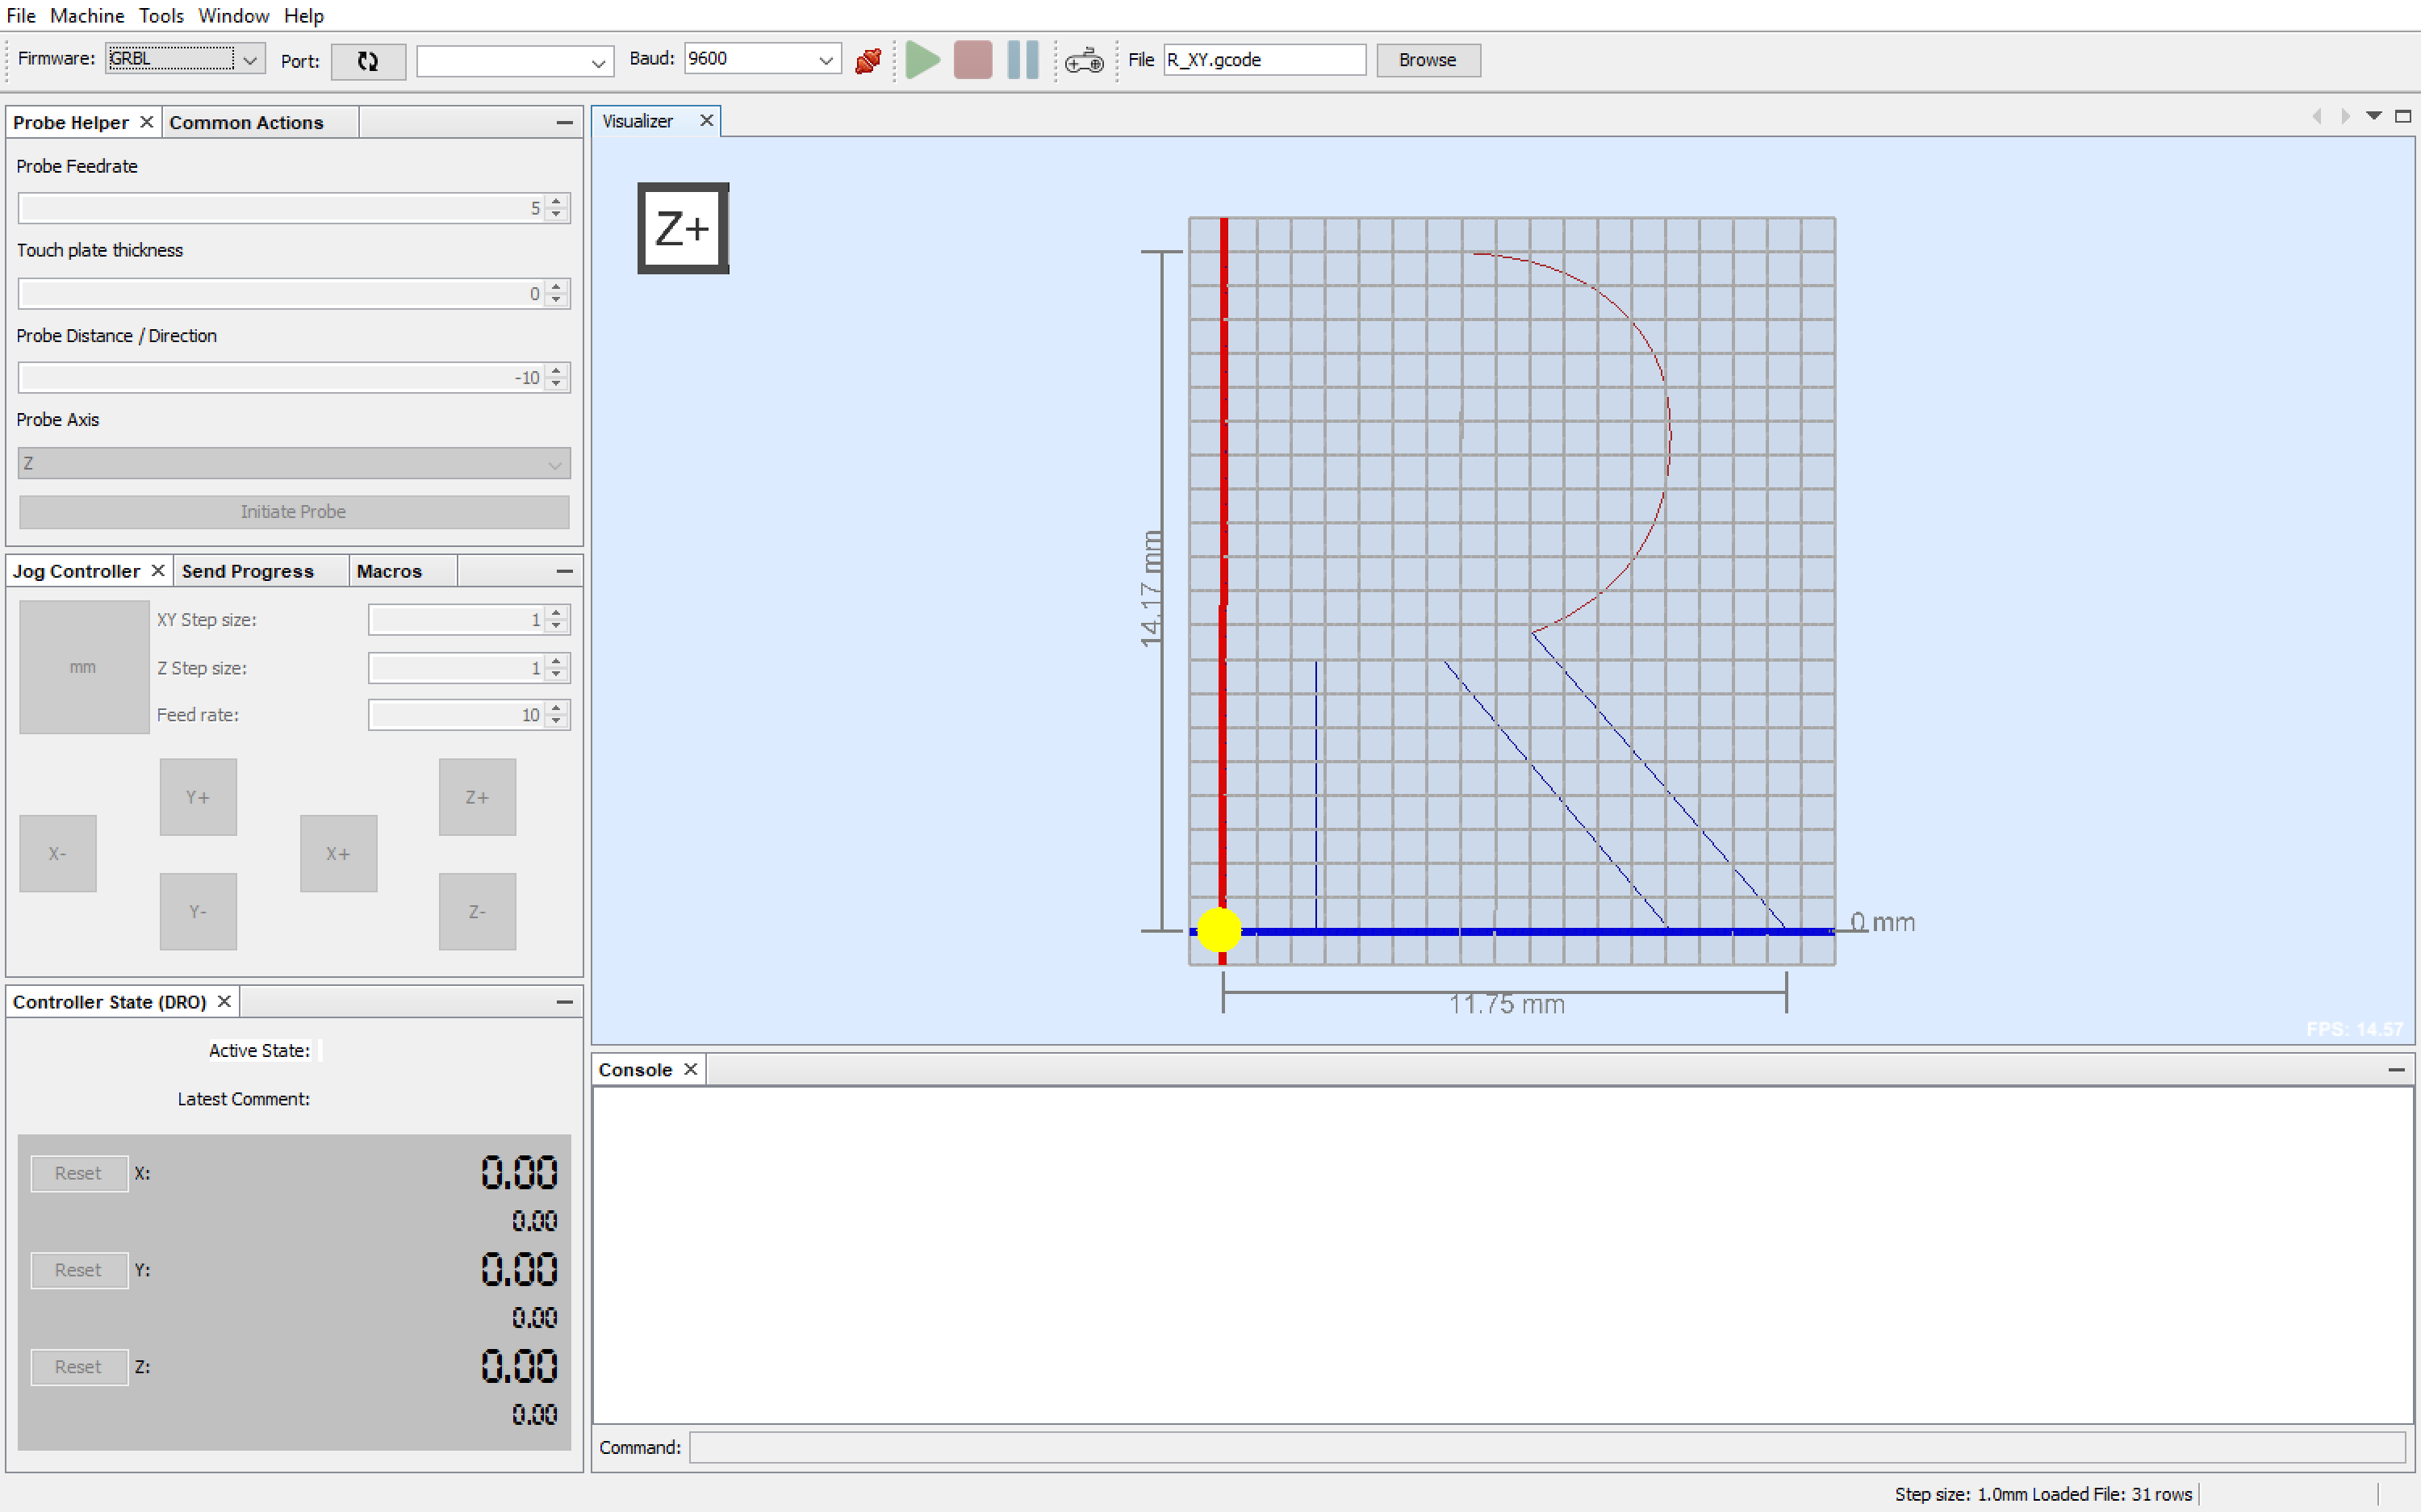Click the Command input field
The image size is (2421, 1512).
(x=1547, y=1447)
